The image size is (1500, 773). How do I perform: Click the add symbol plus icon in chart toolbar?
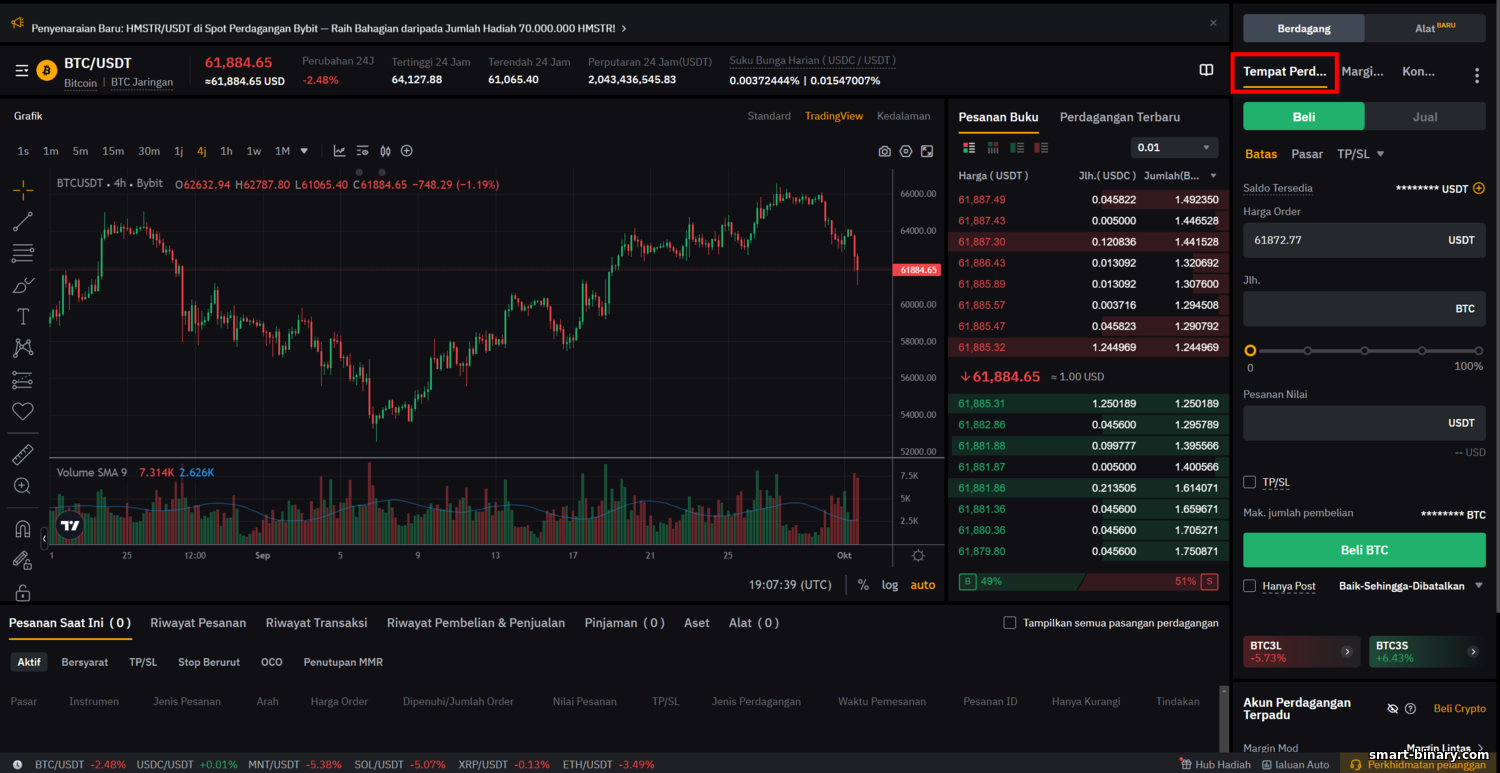point(407,151)
